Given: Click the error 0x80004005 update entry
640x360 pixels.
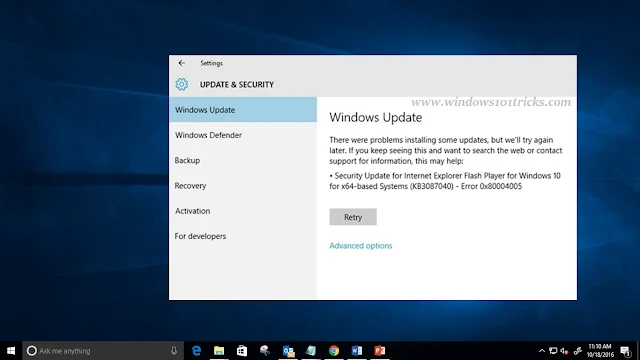Looking at the screenshot, I should coord(445,181).
